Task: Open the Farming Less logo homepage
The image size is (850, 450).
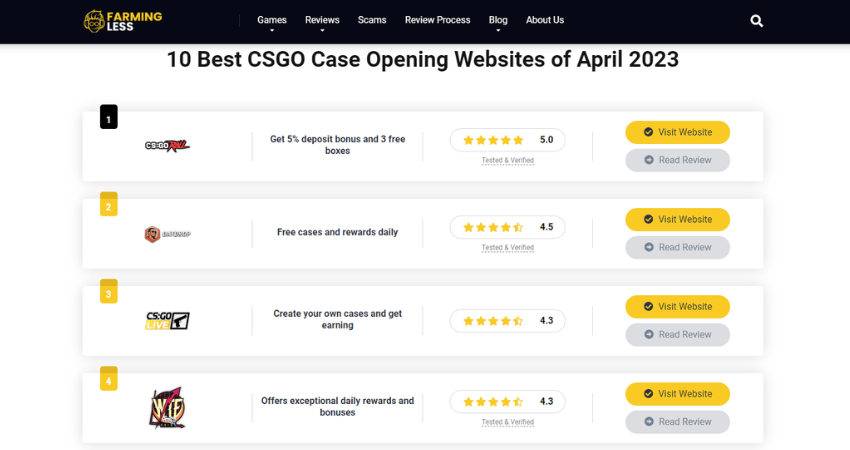Action: tap(123, 21)
